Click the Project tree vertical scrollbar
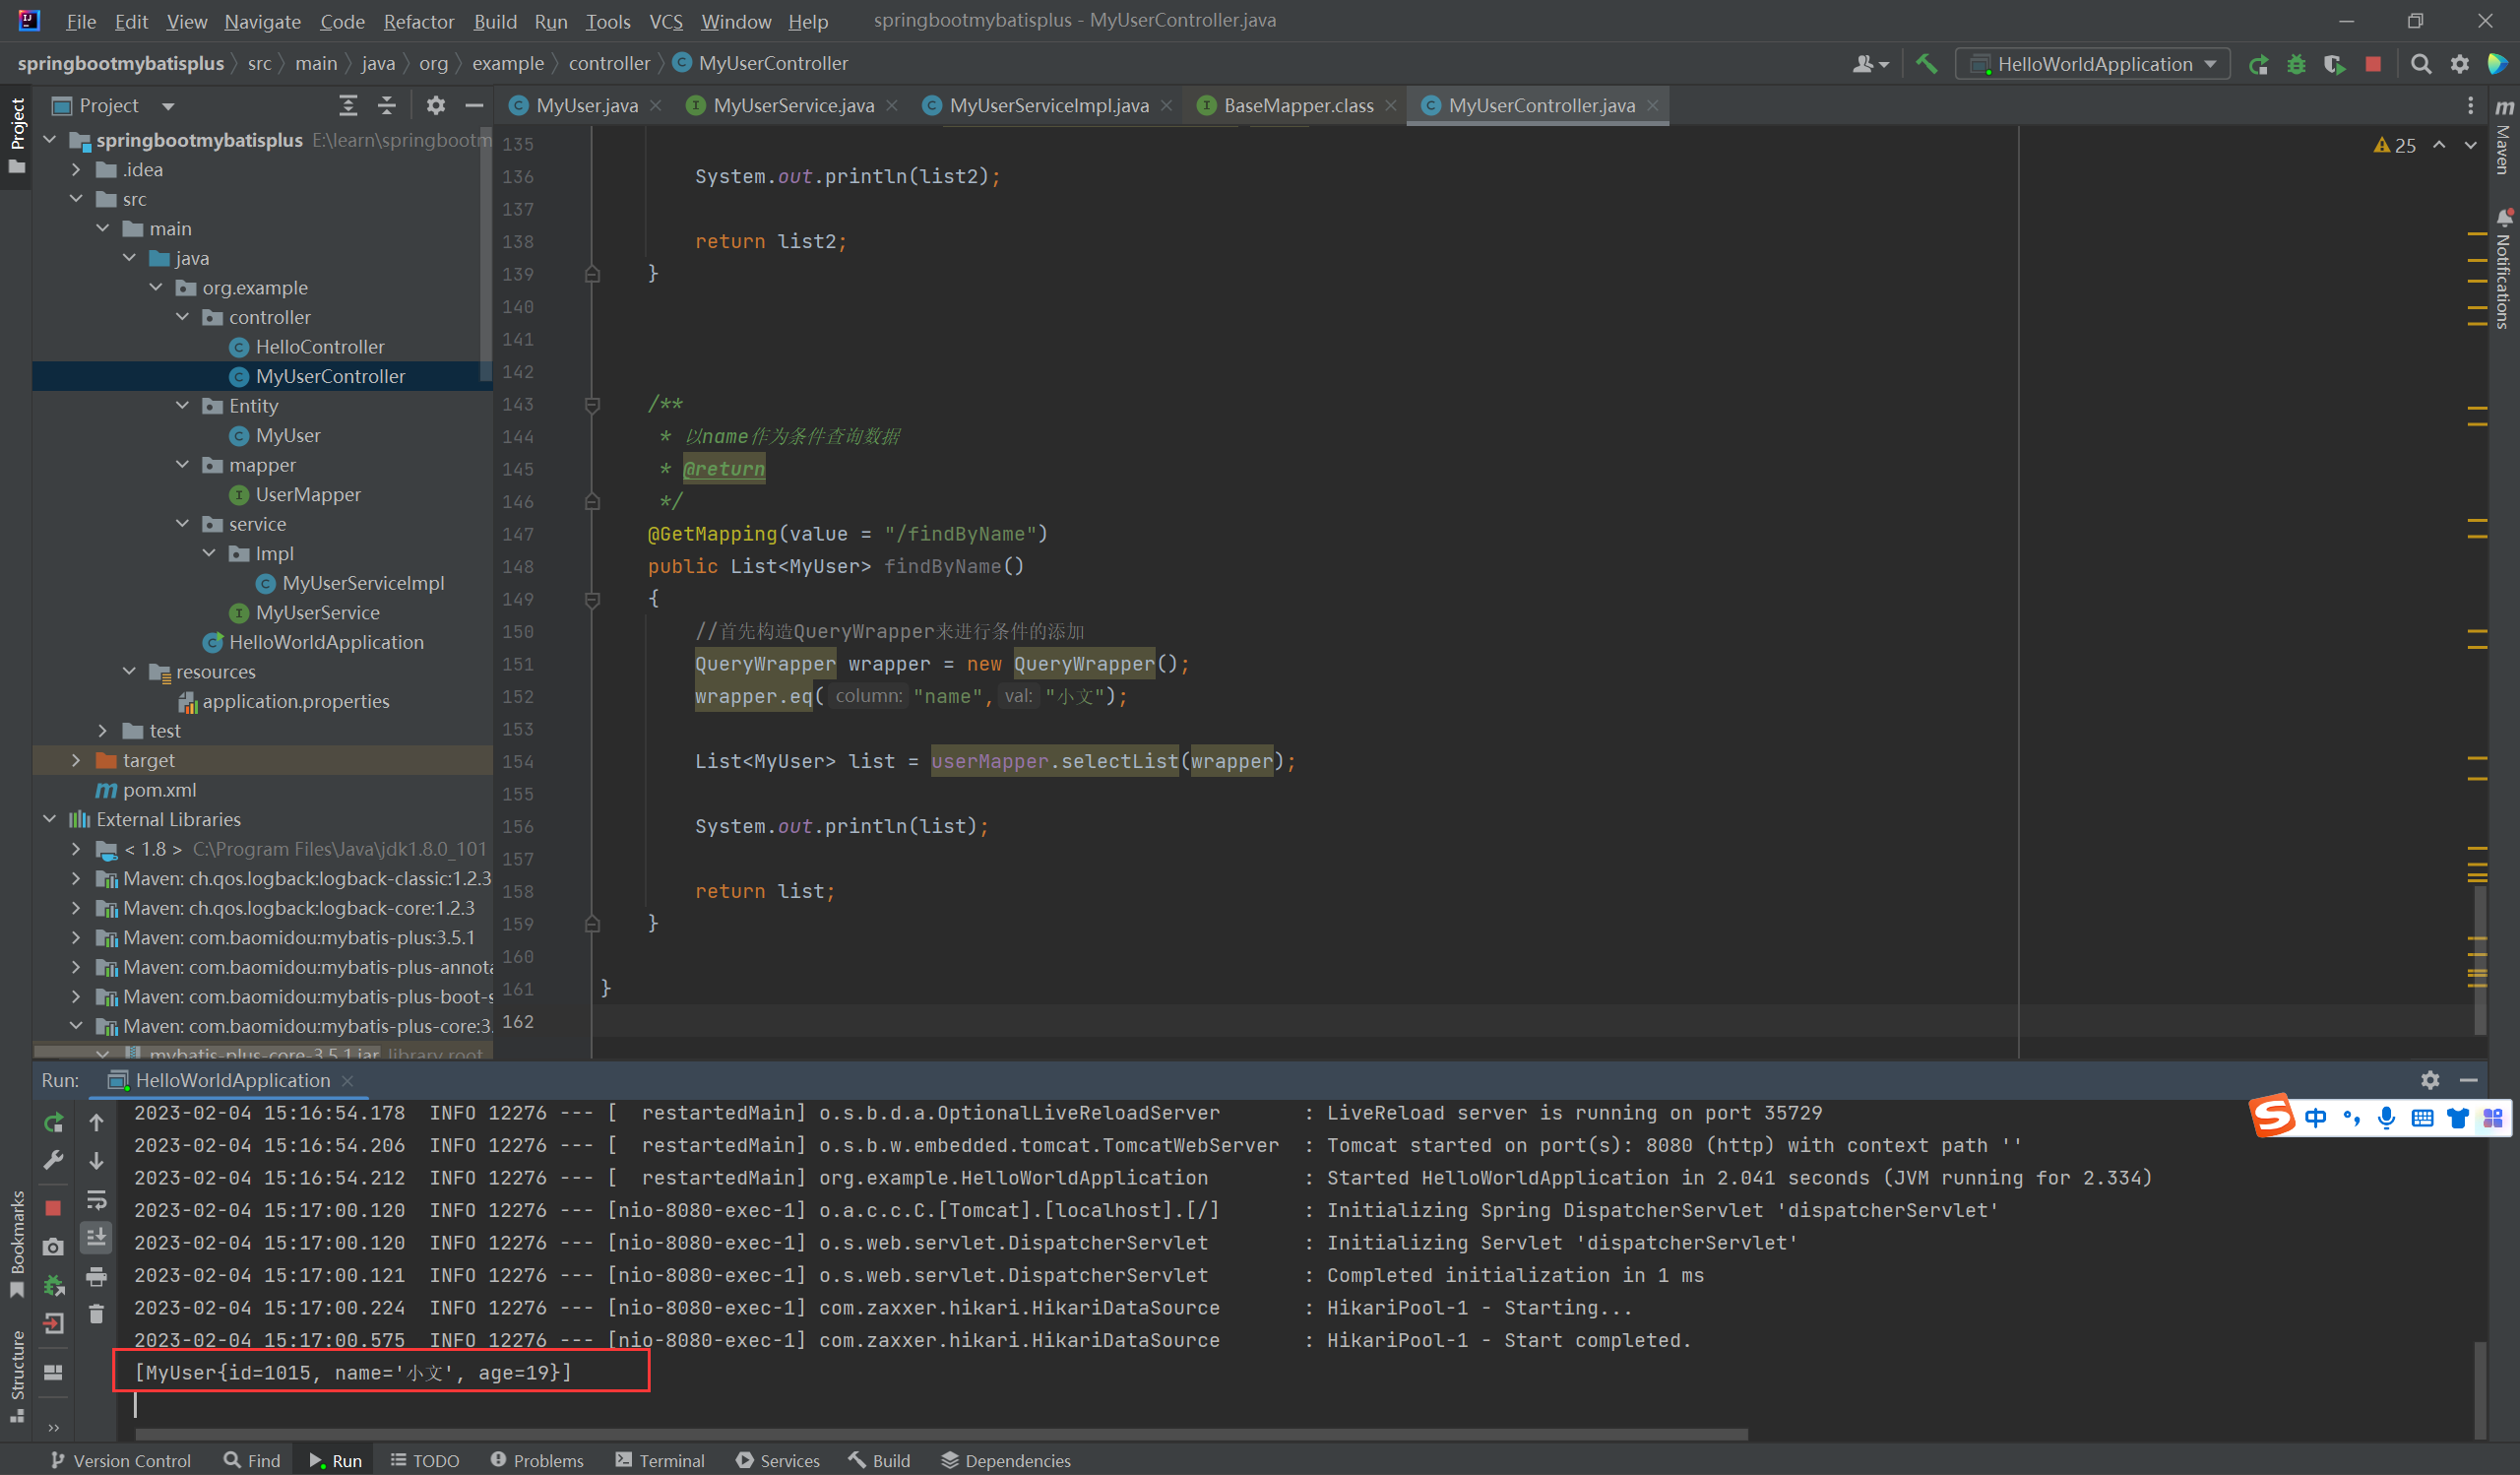The image size is (2520, 1475). (486, 253)
